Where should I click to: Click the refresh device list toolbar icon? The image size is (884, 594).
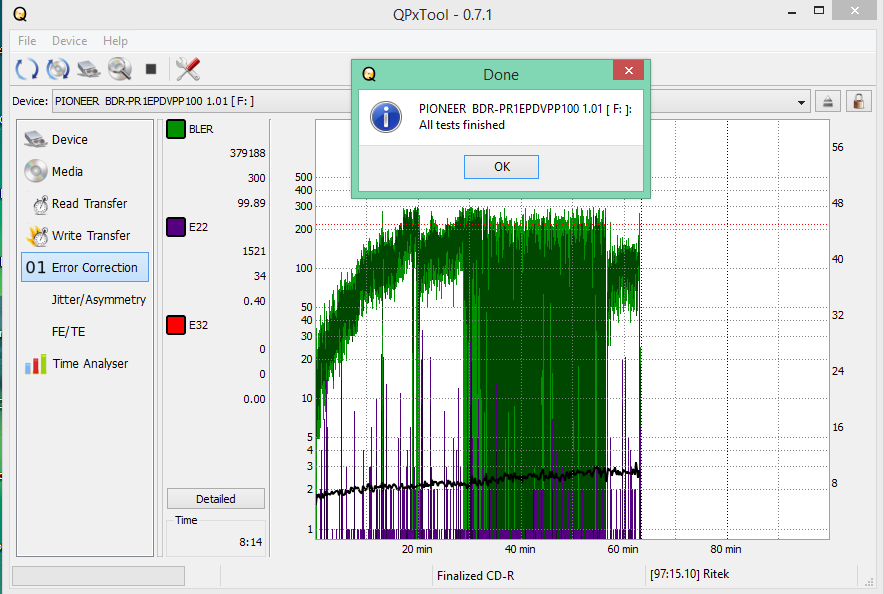pyautogui.click(x=26, y=69)
